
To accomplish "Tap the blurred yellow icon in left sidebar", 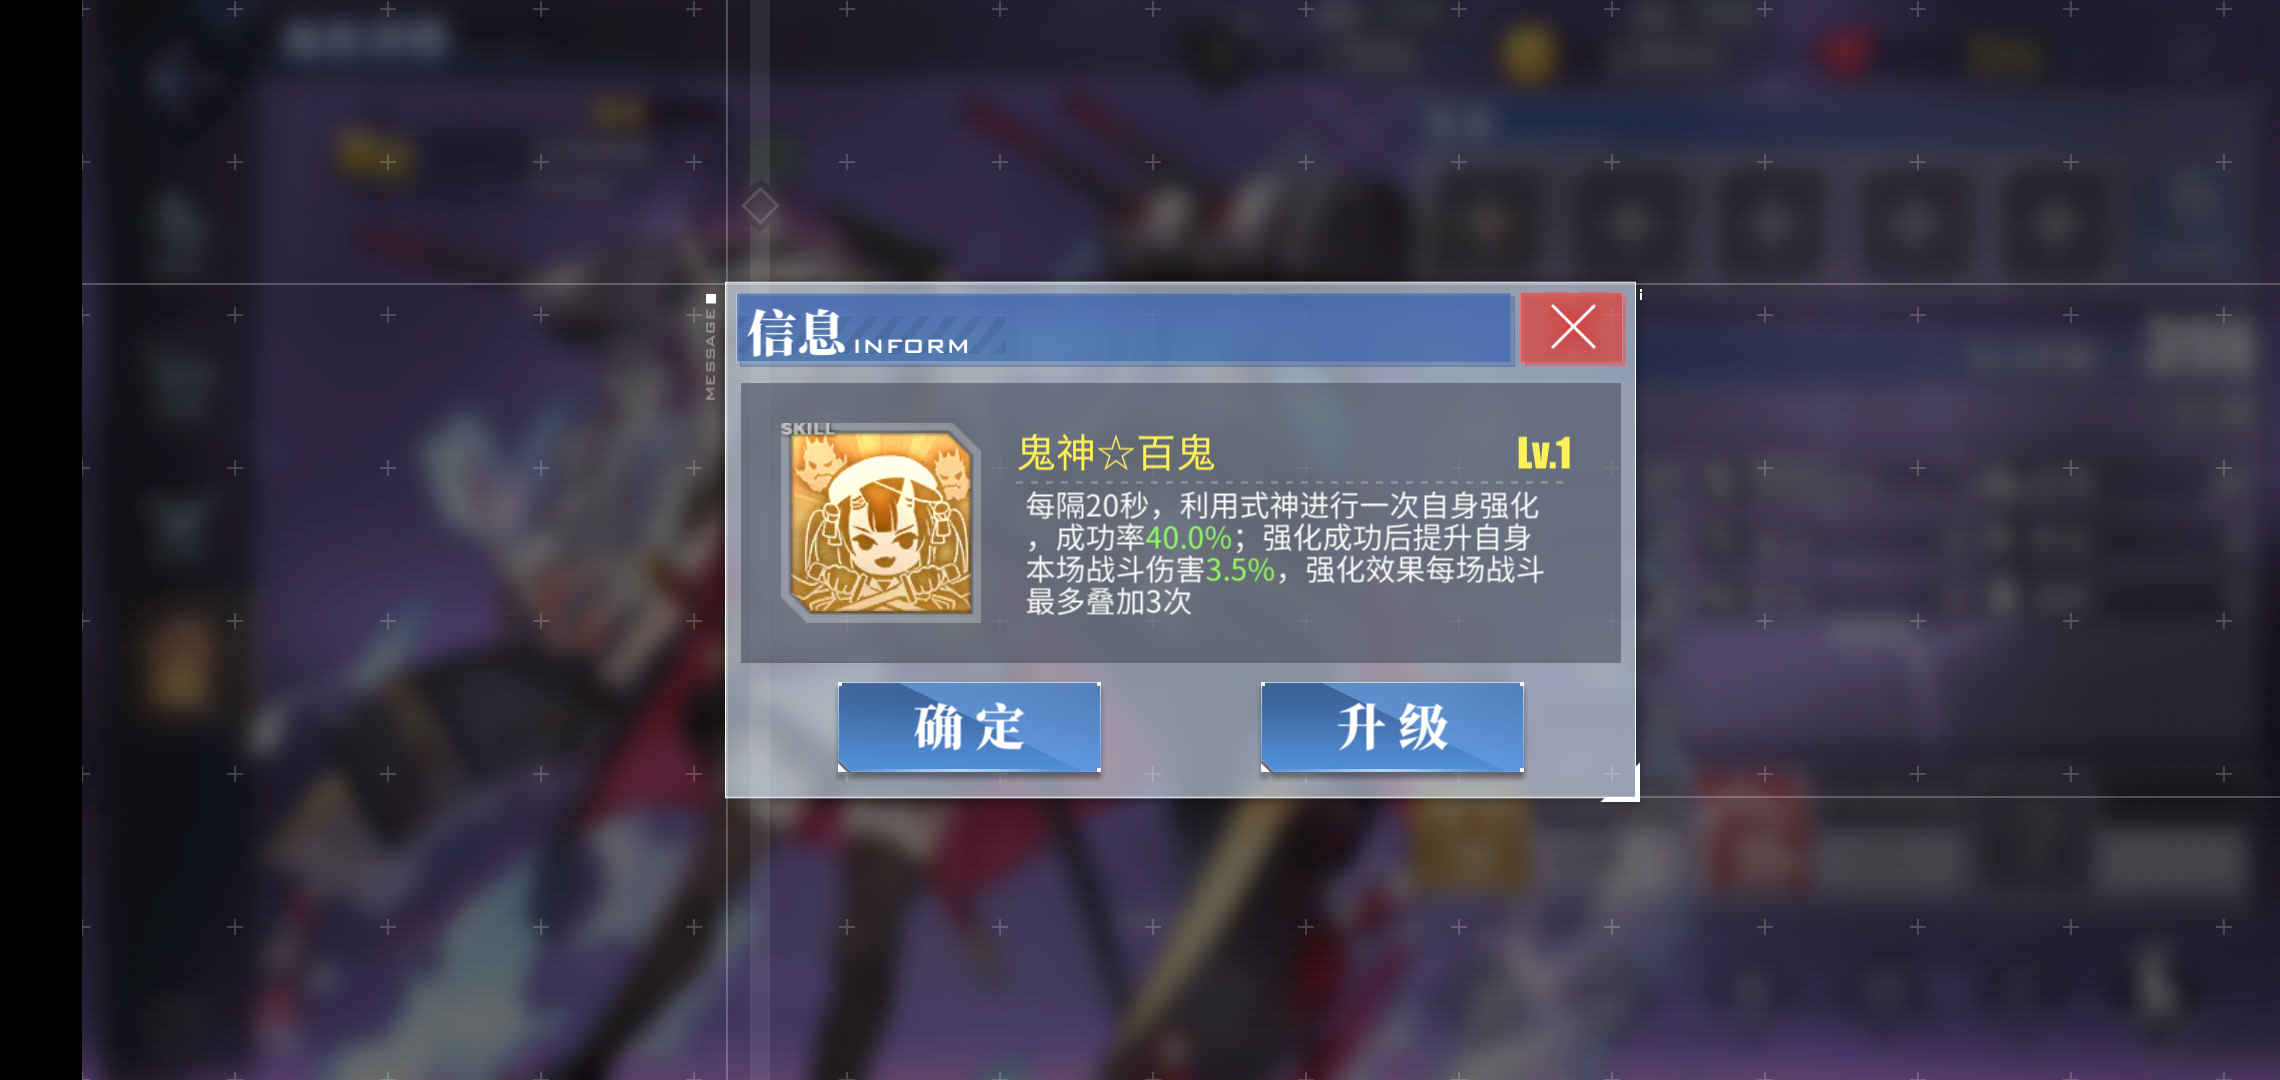I will [180, 662].
